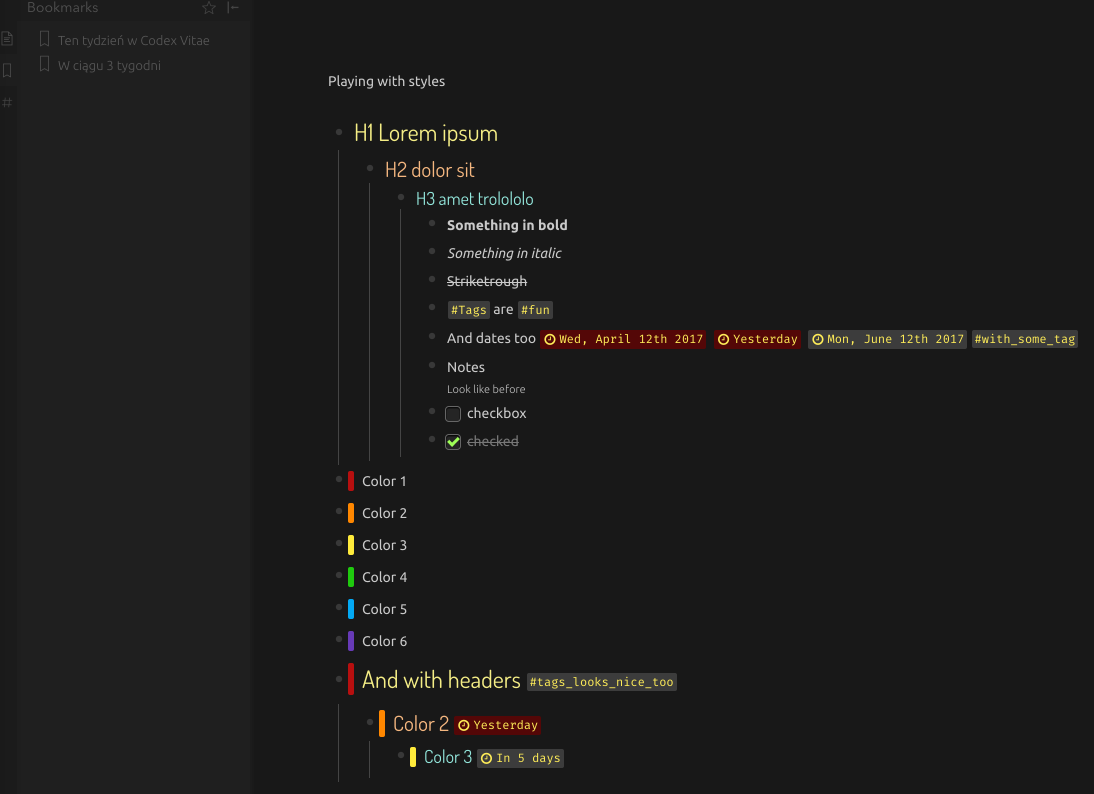
Task: Open the 'W ciągu 3 tygodni' bookmark
Action: pyautogui.click(x=109, y=66)
